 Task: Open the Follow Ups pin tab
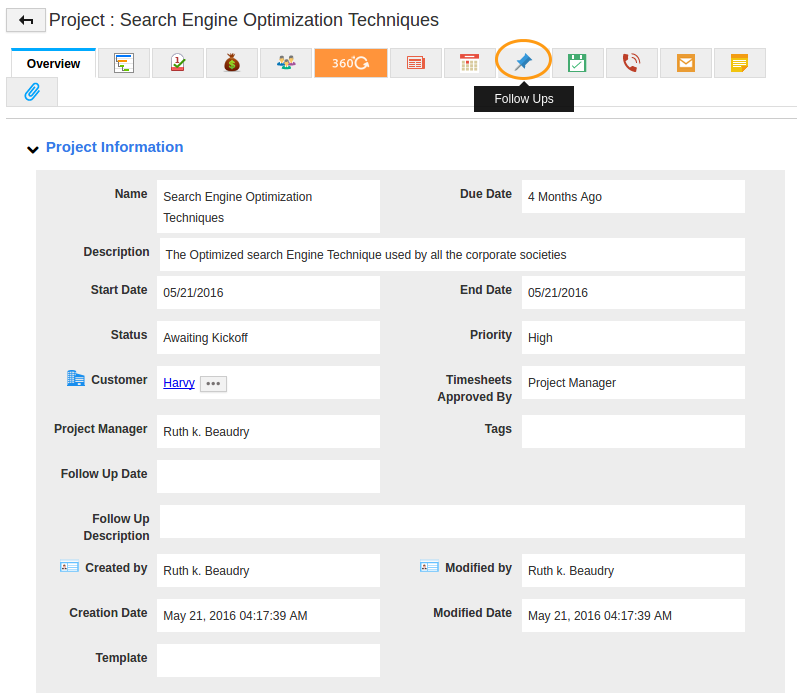[523, 62]
